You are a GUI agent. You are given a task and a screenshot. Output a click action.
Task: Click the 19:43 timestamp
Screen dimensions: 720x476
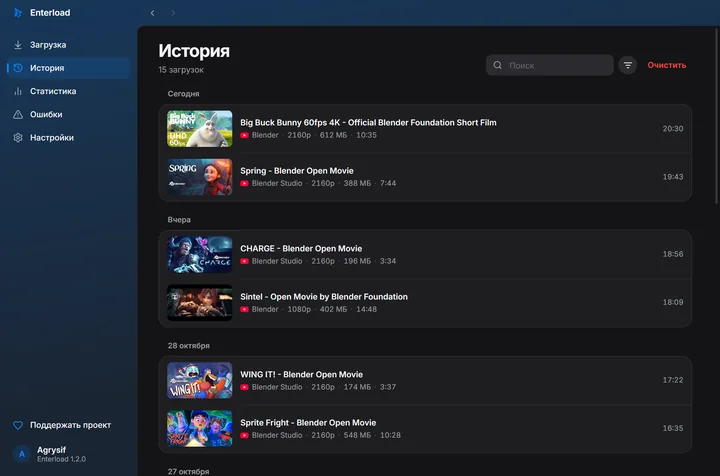(x=673, y=177)
